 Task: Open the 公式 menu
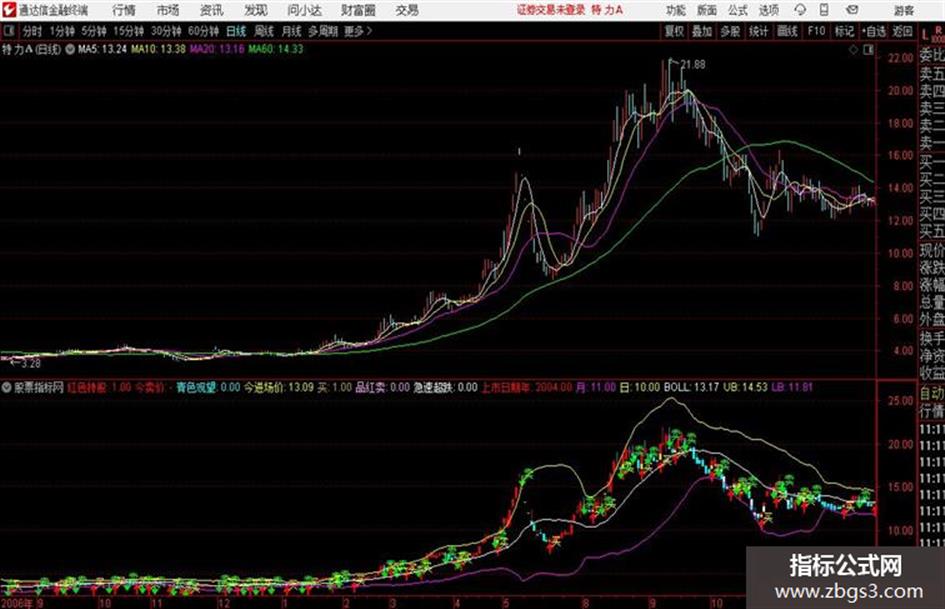click(x=737, y=10)
